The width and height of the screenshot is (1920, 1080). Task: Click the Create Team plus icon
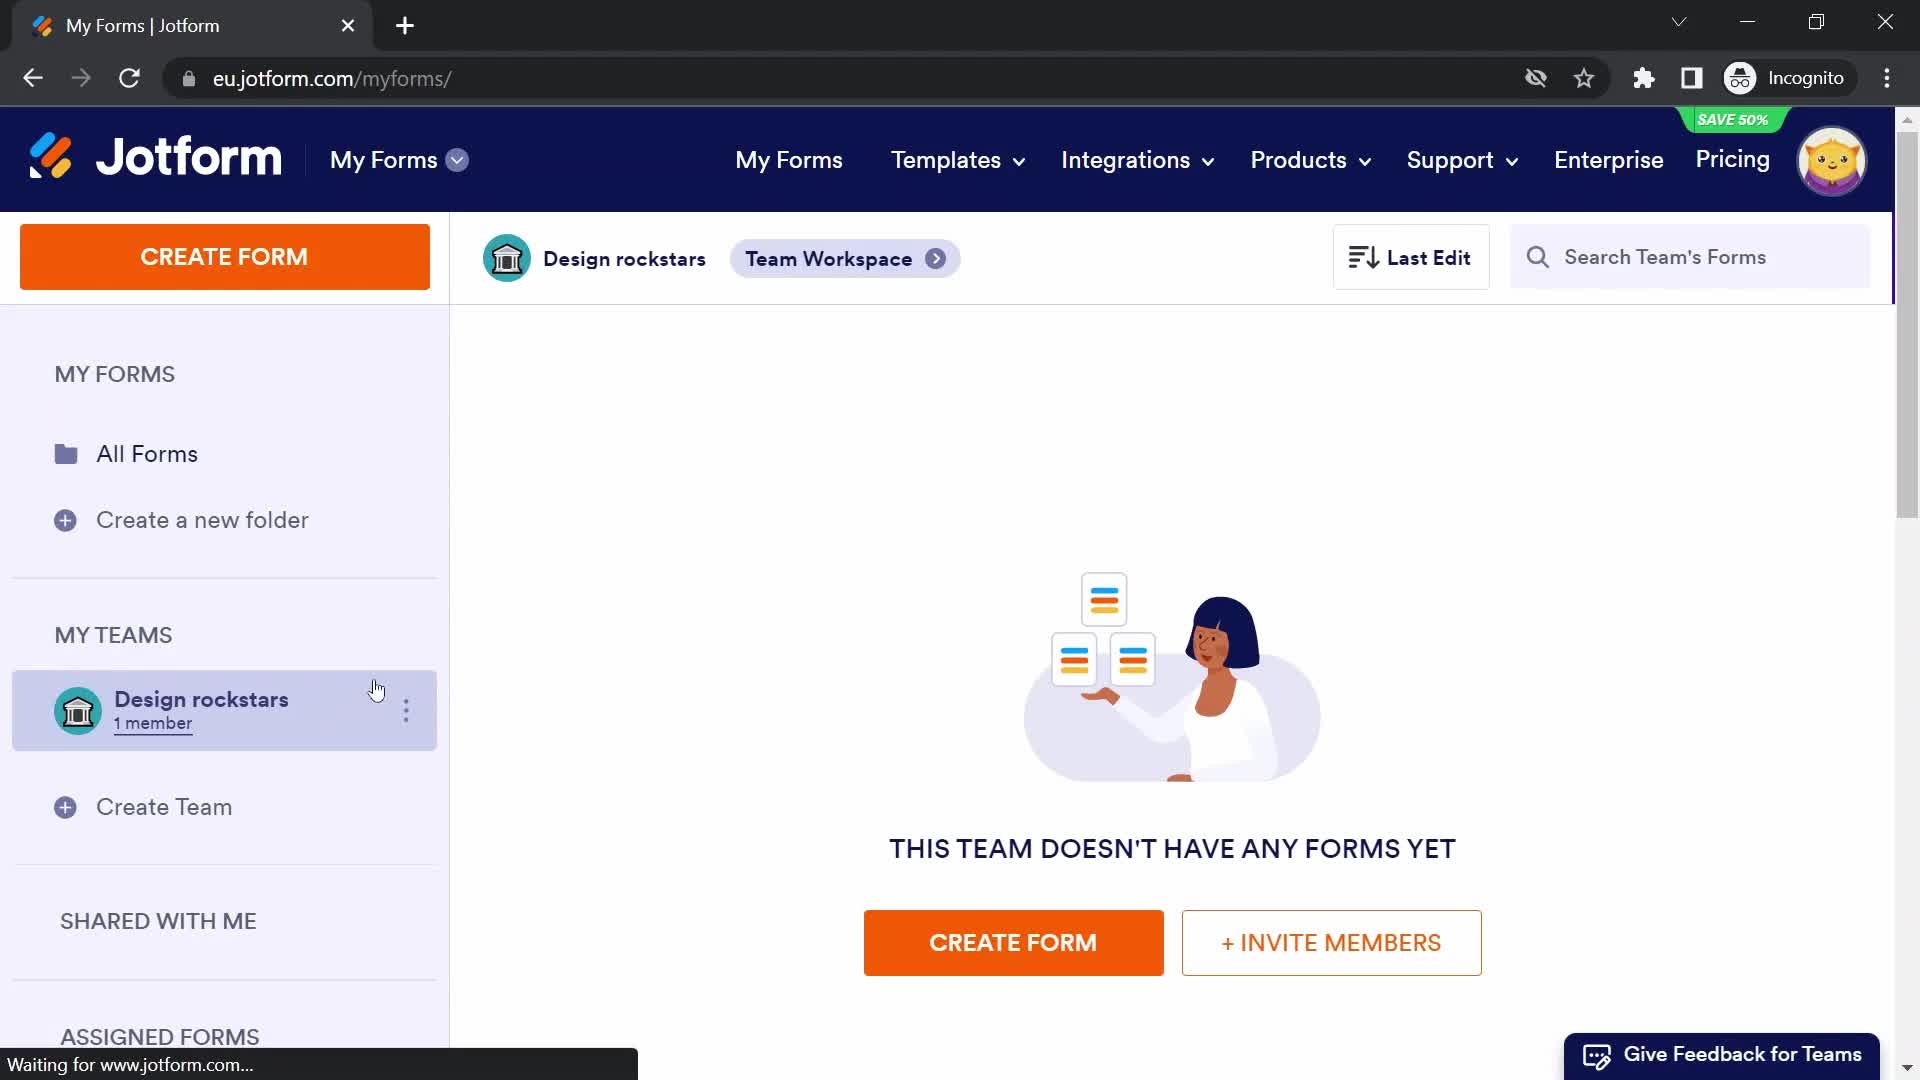coord(65,806)
